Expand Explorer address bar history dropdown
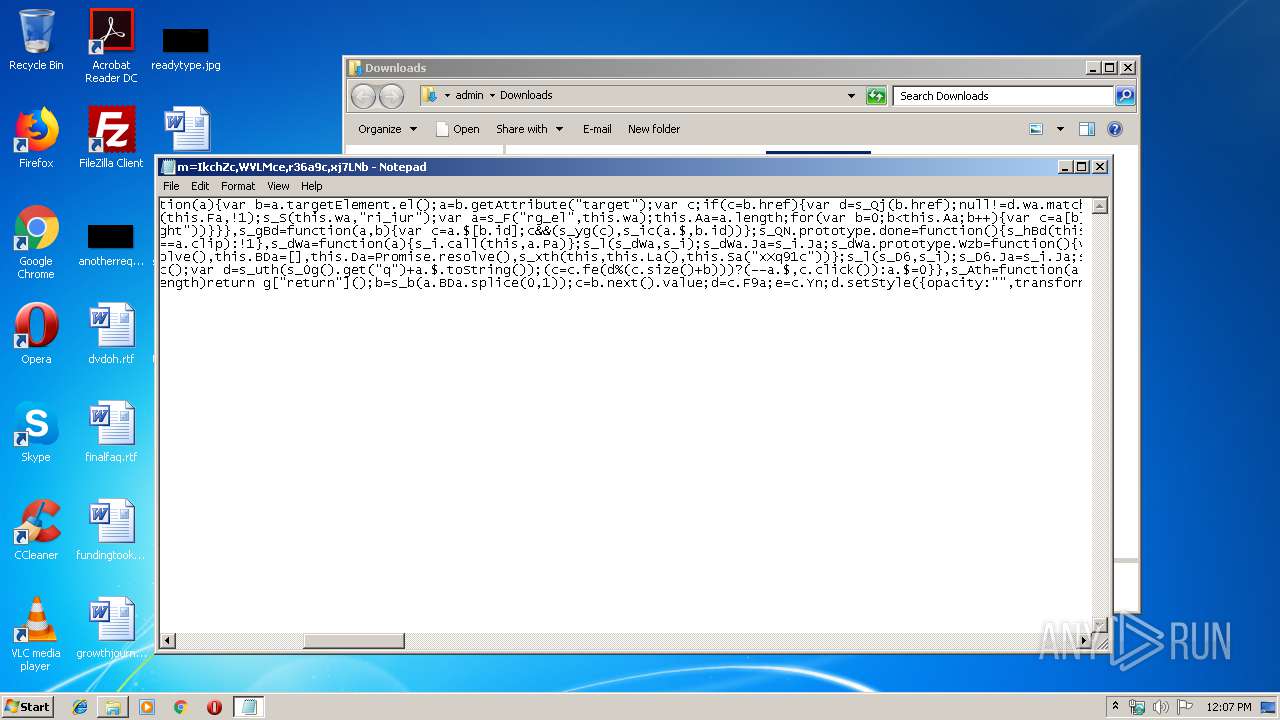 [x=851, y=96]
